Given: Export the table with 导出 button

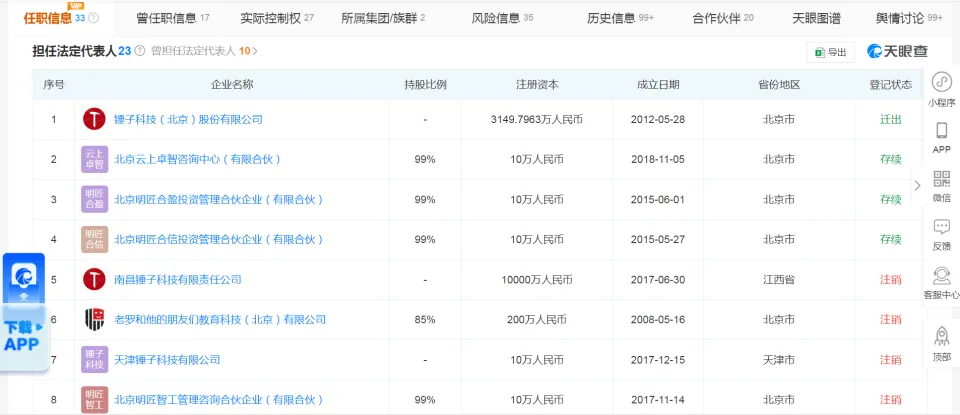Looking at the screenshot, I should tap(831, 52).
